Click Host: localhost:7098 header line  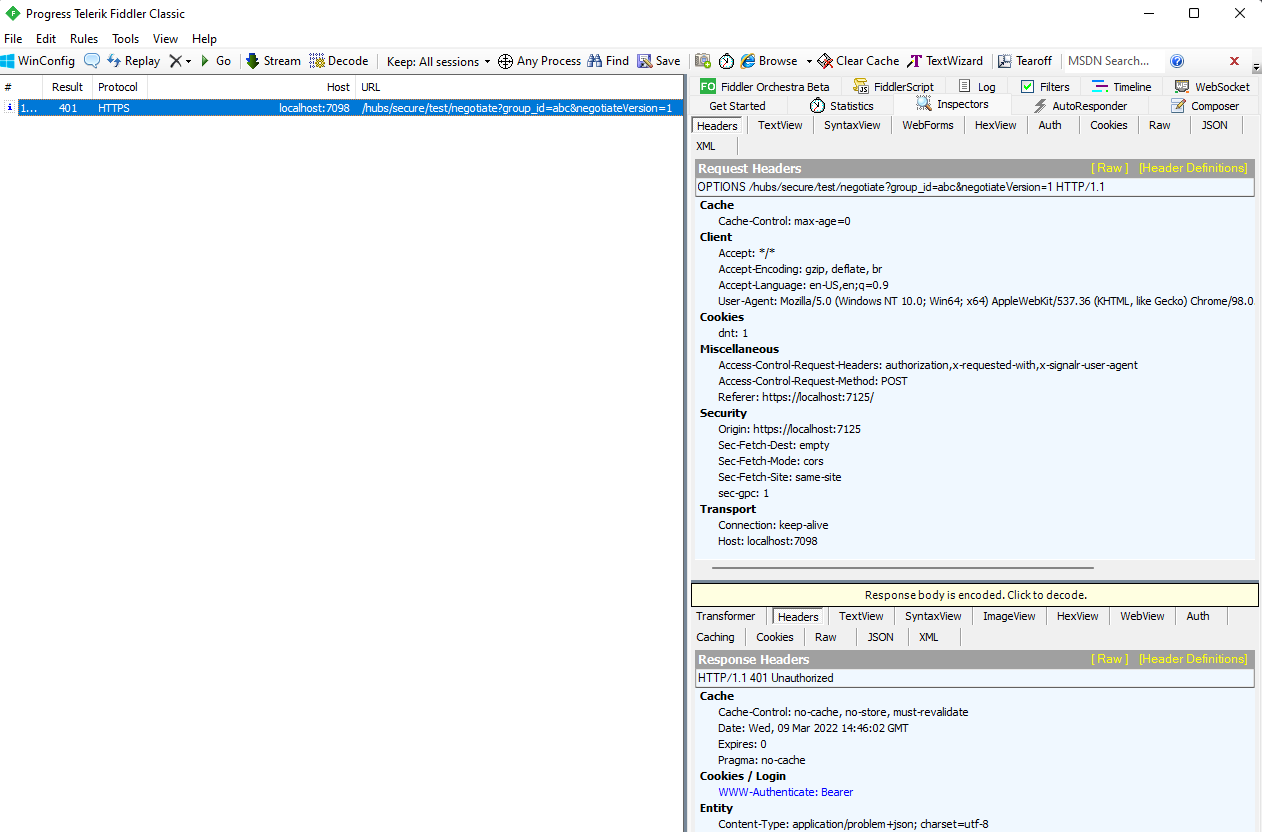(x=768, y=541)
